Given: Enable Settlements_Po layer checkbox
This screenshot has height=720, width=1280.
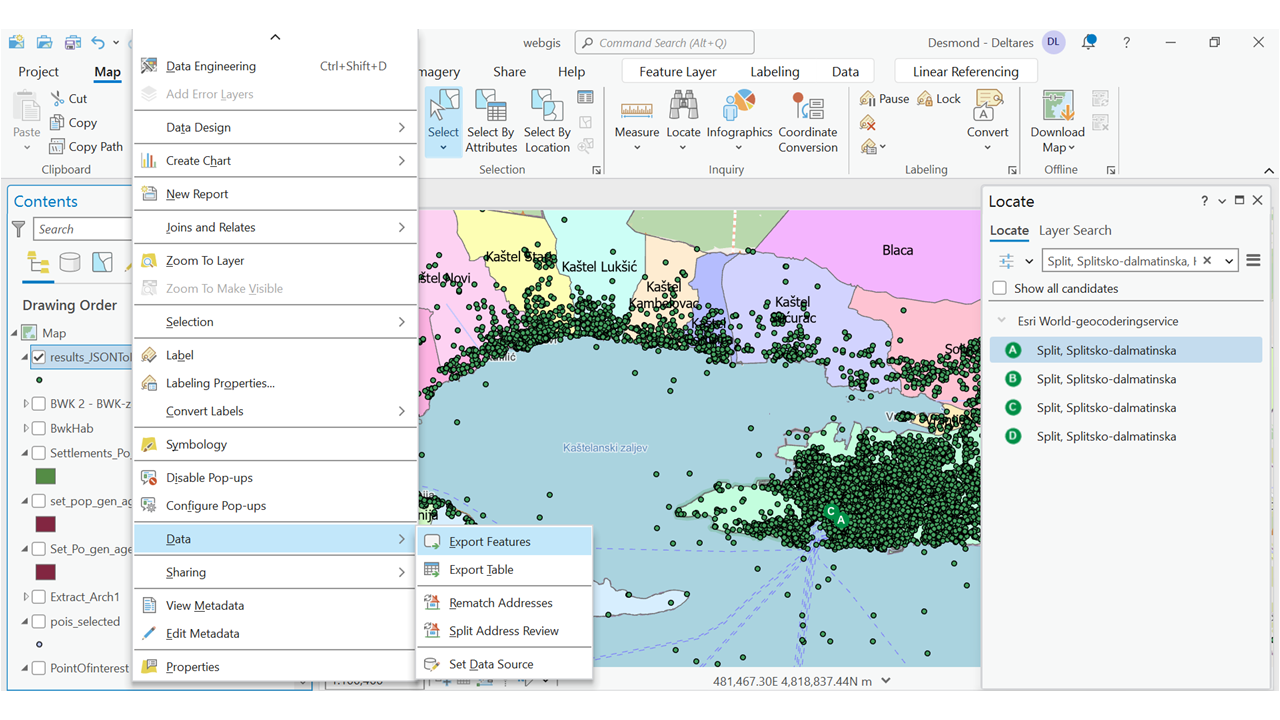Looking at the screenshot, I should [x=39, y=453].
